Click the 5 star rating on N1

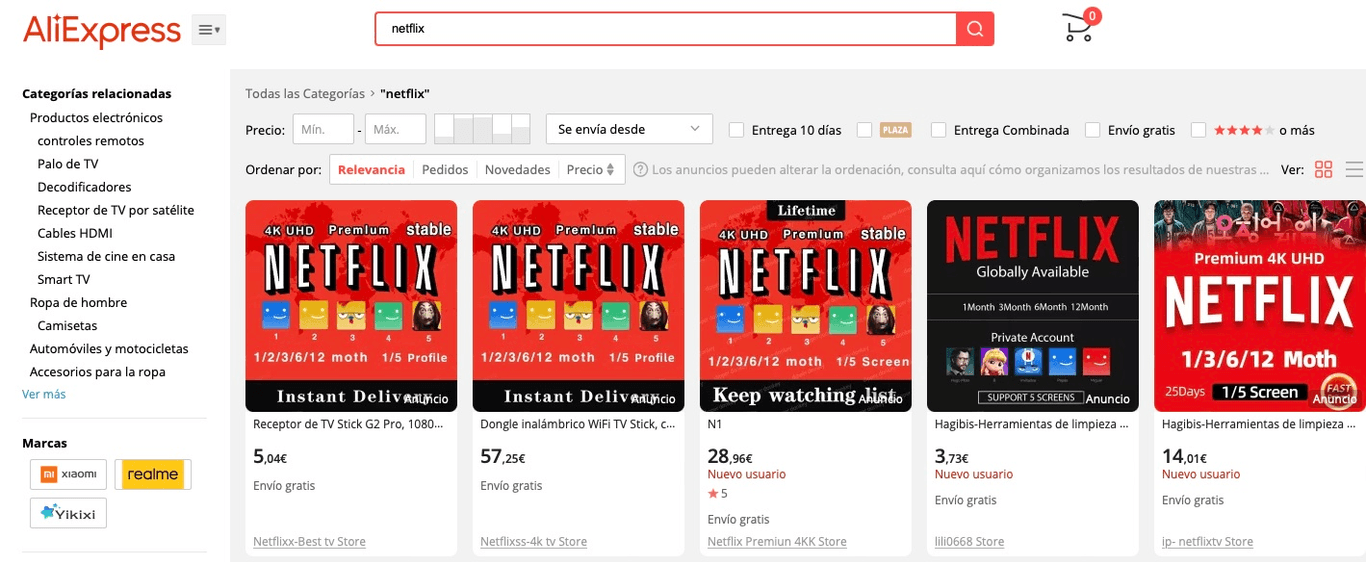point(717,493)
